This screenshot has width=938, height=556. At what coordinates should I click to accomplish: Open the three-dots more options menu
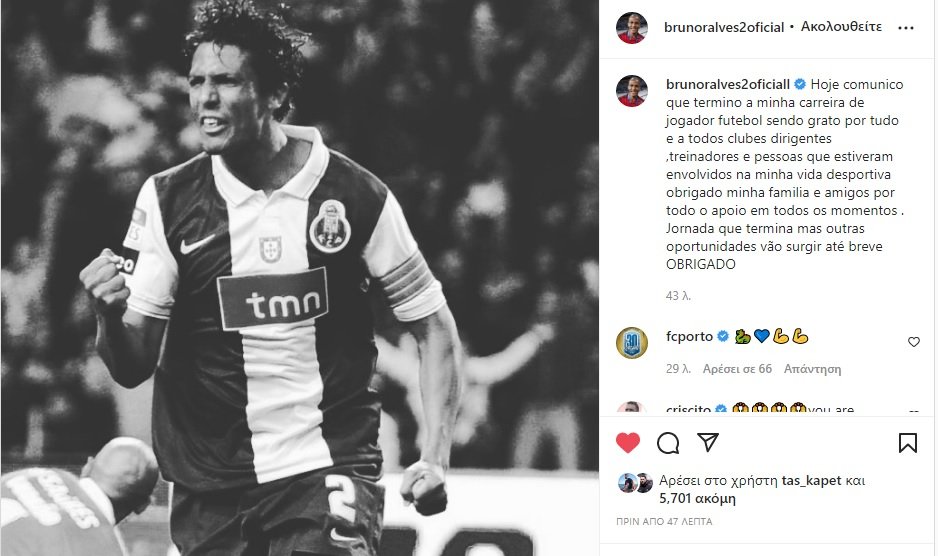[x=906, y=28]
